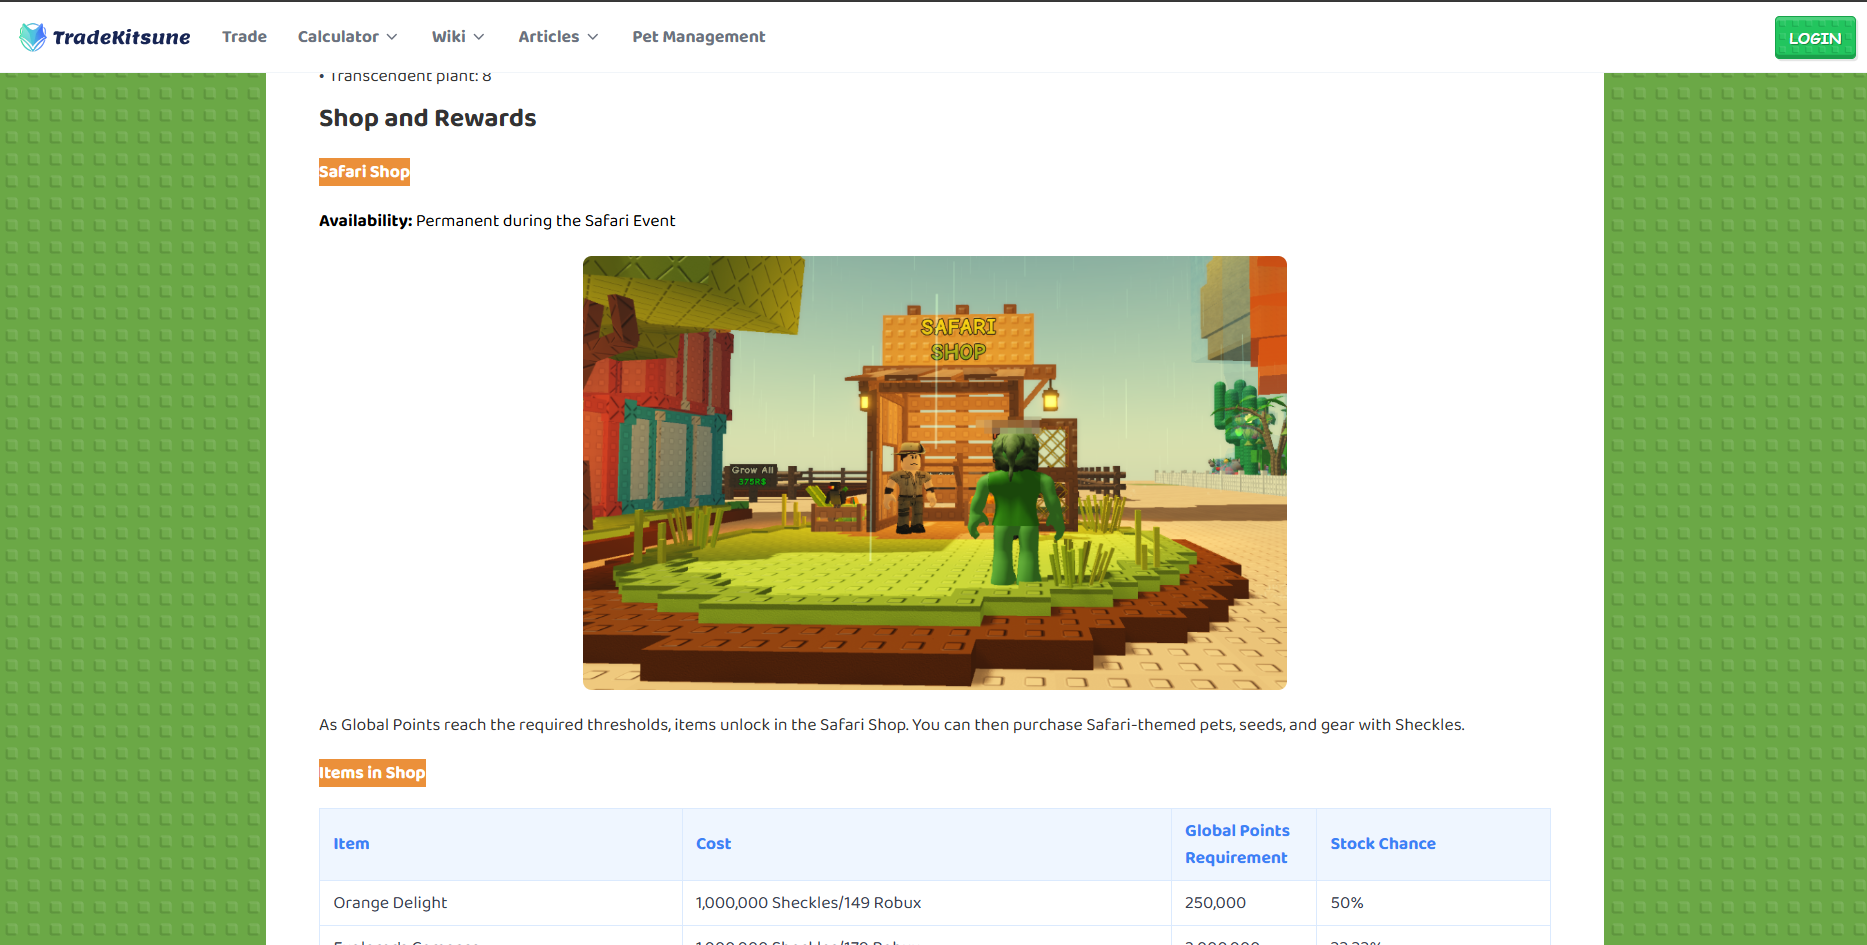Viewport: 1867px width, 945px height.
Task: Select the Item column header
Action: point(351,844)
